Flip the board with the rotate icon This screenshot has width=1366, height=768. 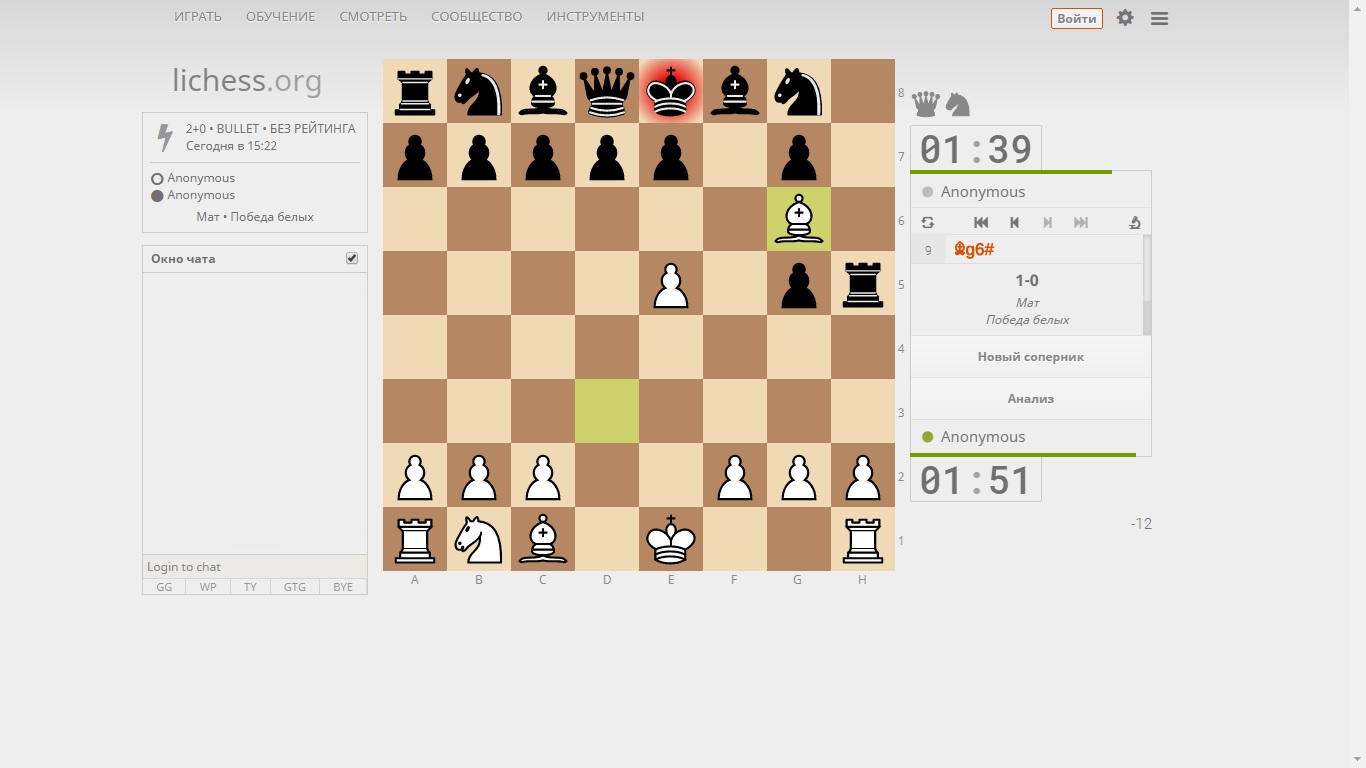(x=928, y=223)
